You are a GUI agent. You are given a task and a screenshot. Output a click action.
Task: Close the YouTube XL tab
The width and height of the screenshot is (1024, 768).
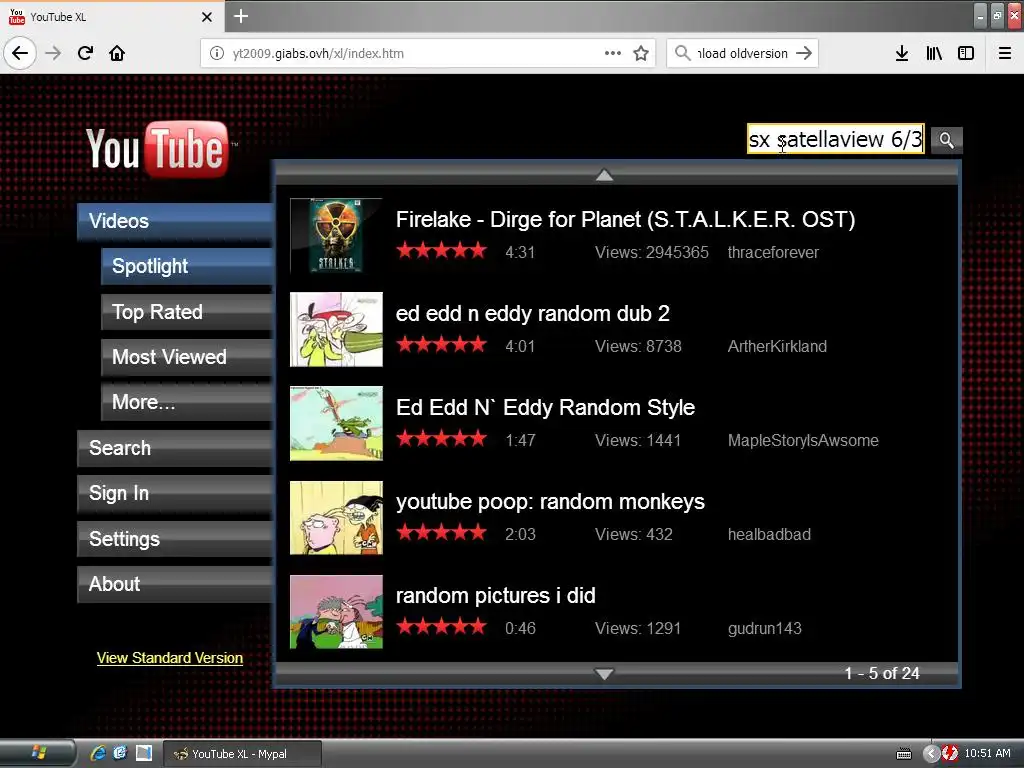click(x=207, y=17)
